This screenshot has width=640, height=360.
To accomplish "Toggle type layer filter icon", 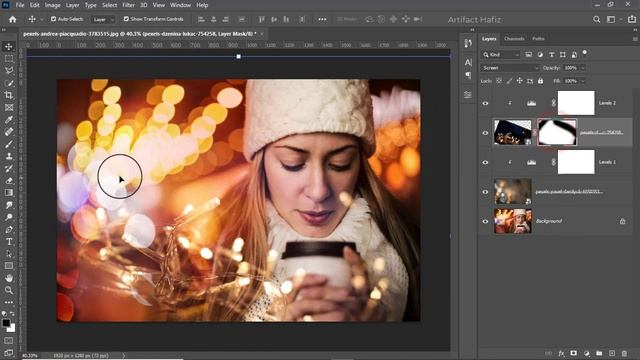I will (x=551, y=55).
